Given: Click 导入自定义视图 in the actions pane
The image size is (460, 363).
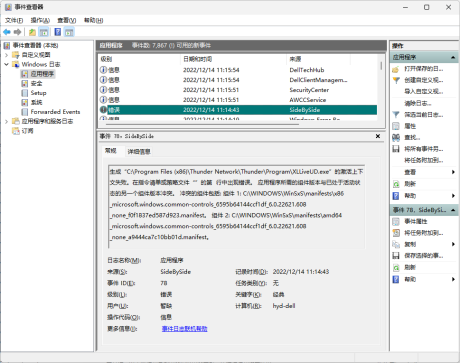Looking at the screenshot, I should tap(424, 91).
